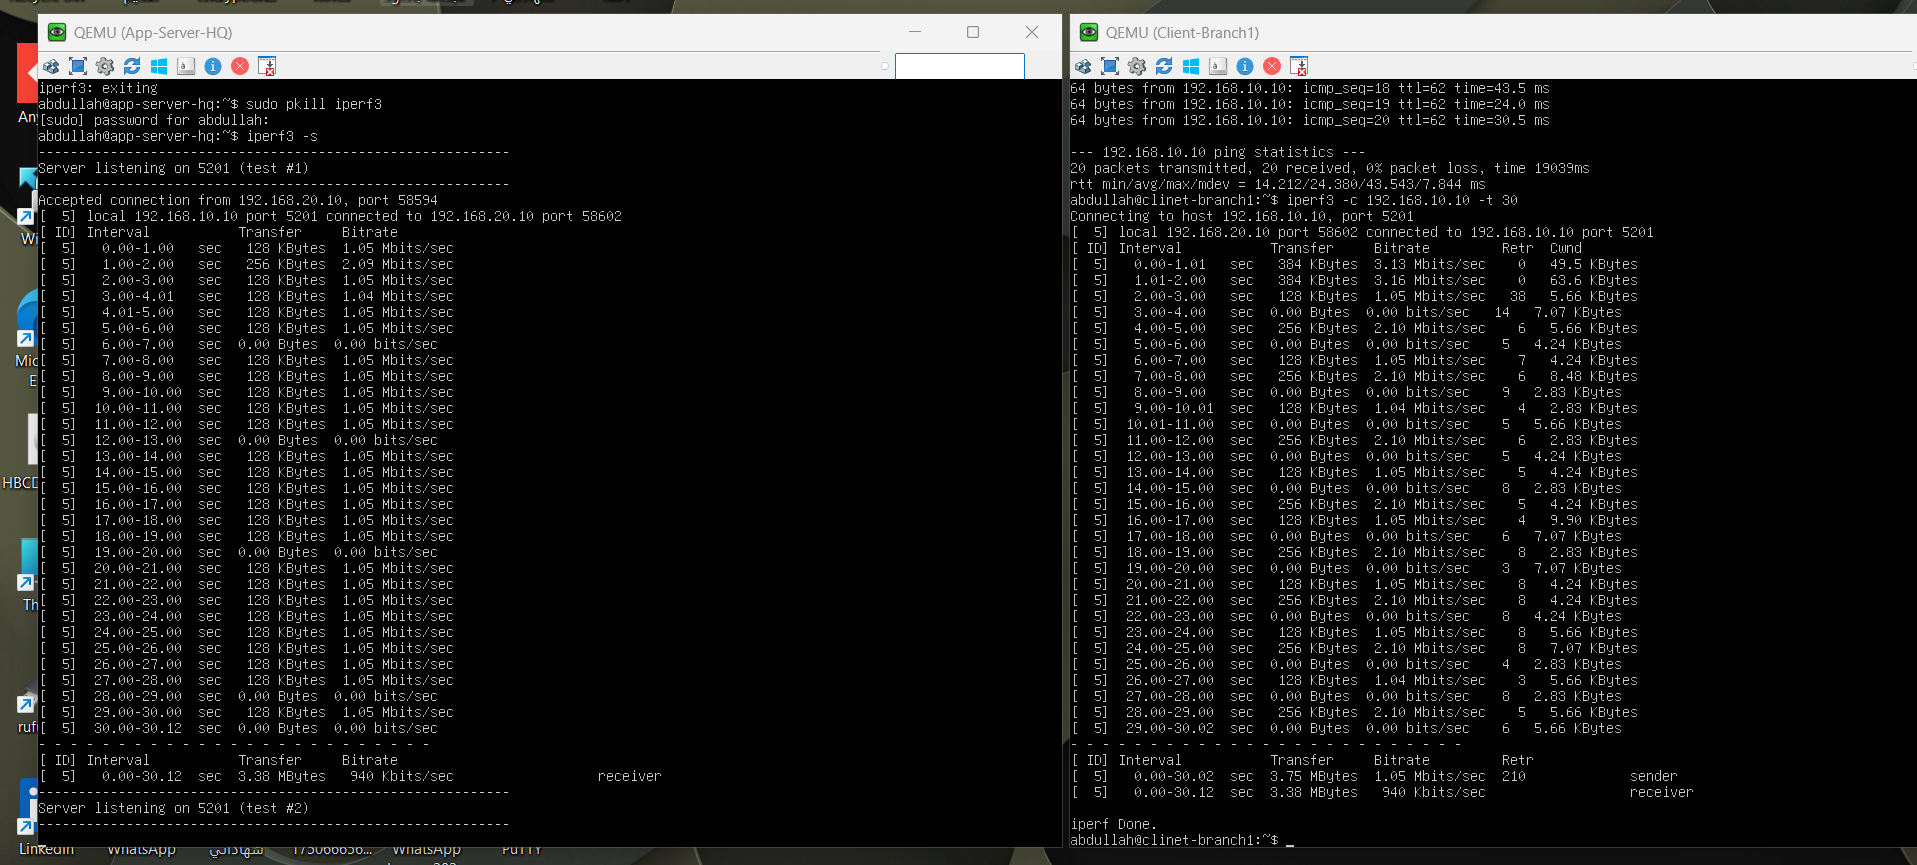Toggle fullscreen icon in App-Server-HQ window

click(78, 66)
